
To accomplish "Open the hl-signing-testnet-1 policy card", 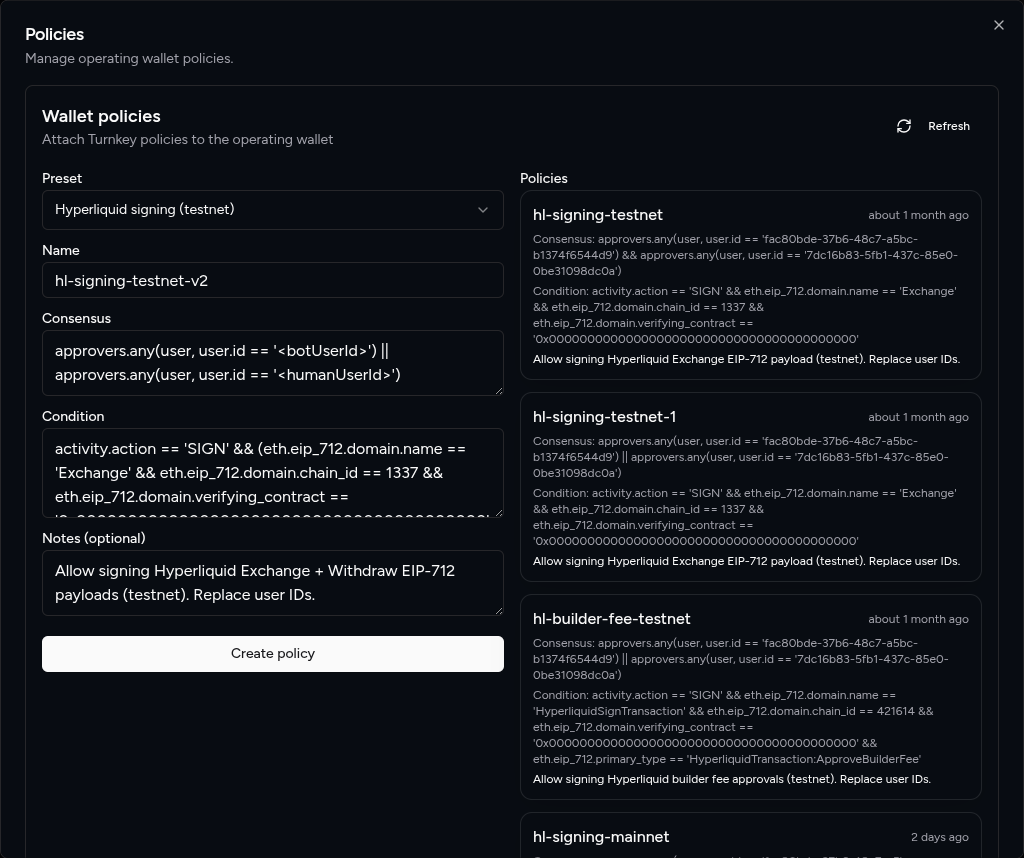I will tap(750, 487).
